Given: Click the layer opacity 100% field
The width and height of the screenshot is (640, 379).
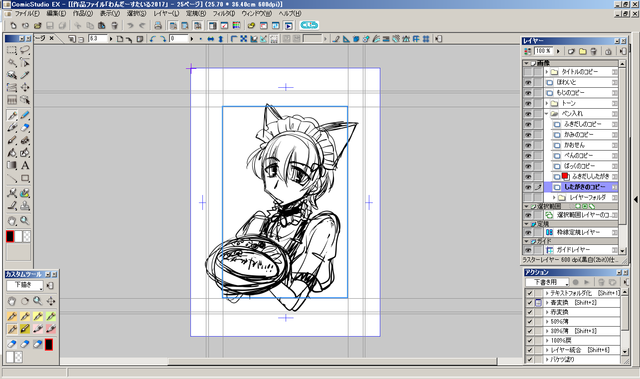Looking at the screenshot, I should pyautogui.click(x=543, y=51).
